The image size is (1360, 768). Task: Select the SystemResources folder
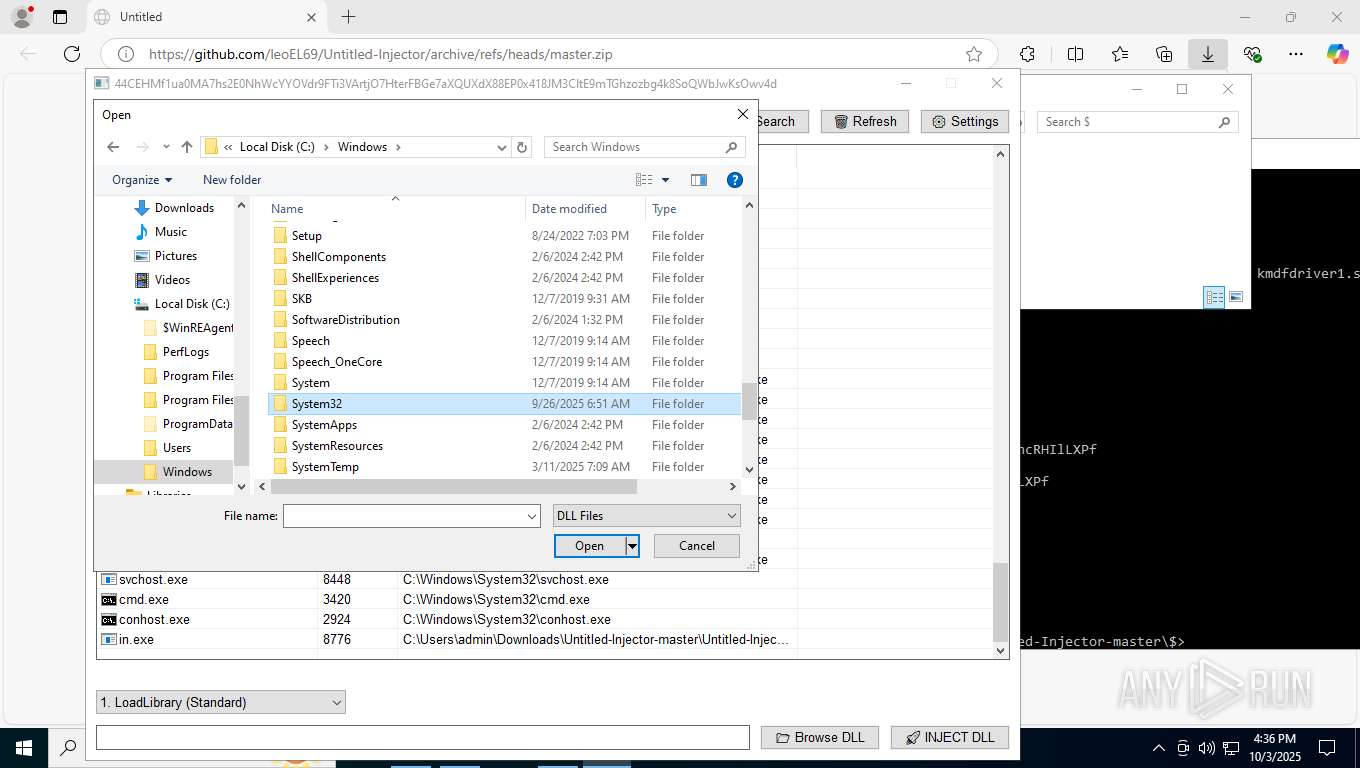pyautogui.click(x=504, y=446)
